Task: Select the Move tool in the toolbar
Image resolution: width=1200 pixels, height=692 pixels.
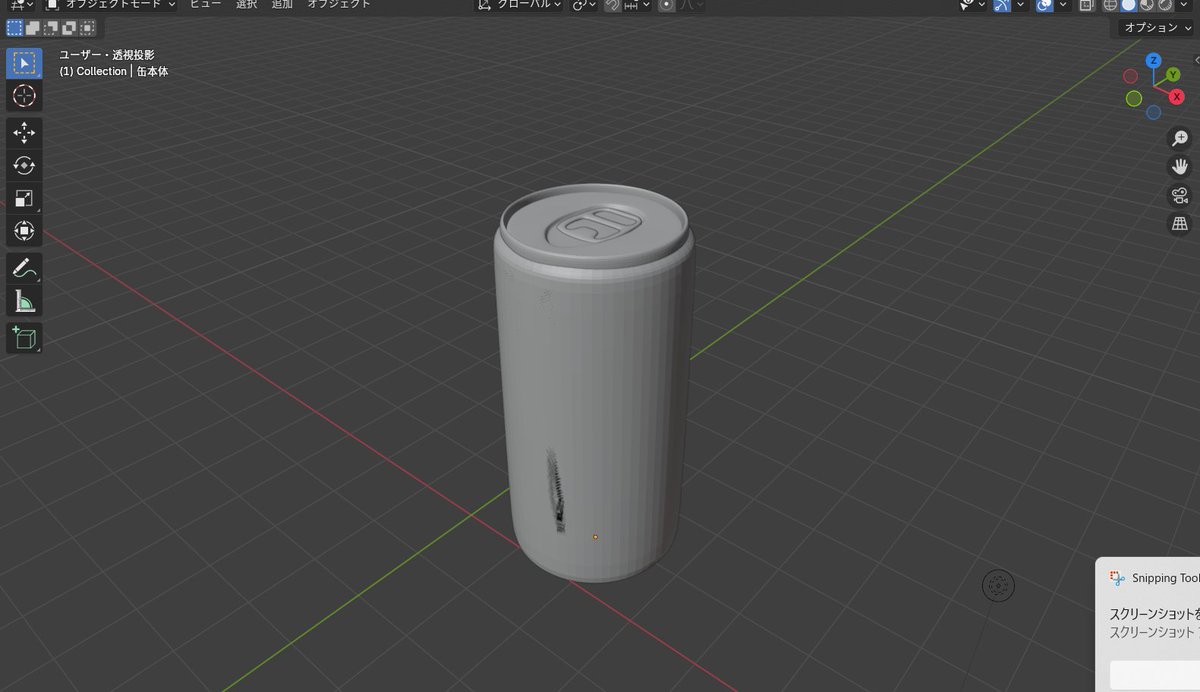Action: [23, 131]
